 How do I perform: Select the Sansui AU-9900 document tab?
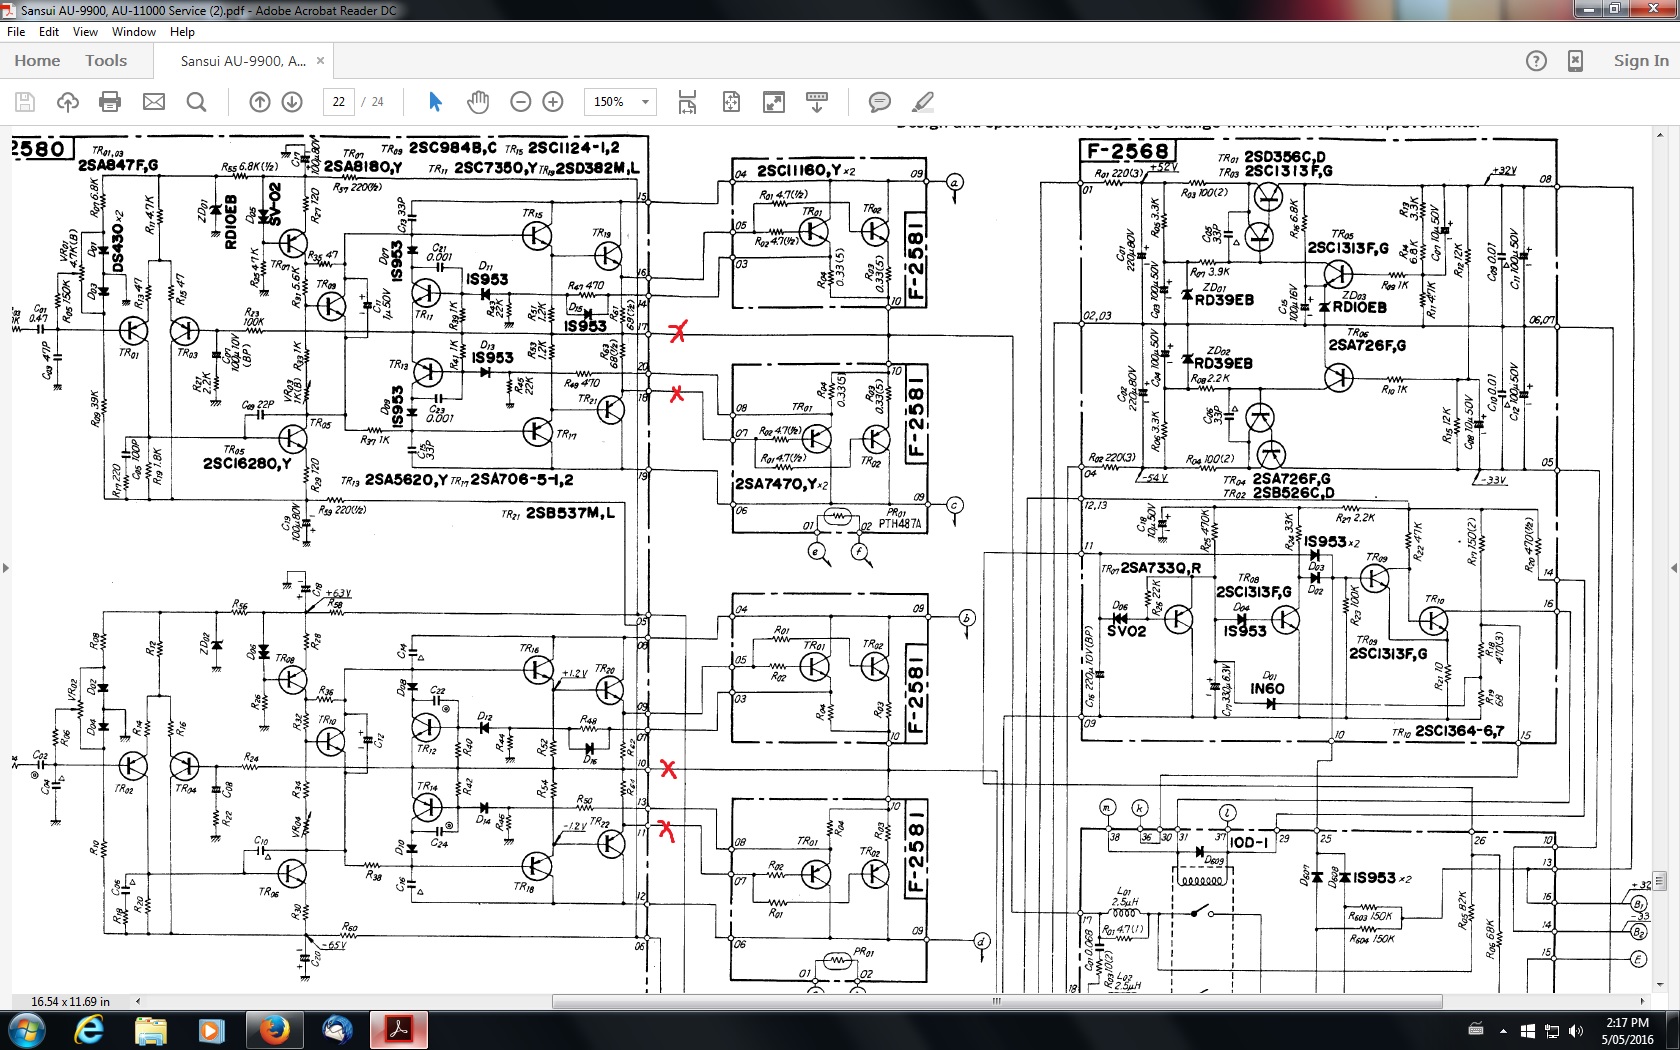[x=243, y=61]
